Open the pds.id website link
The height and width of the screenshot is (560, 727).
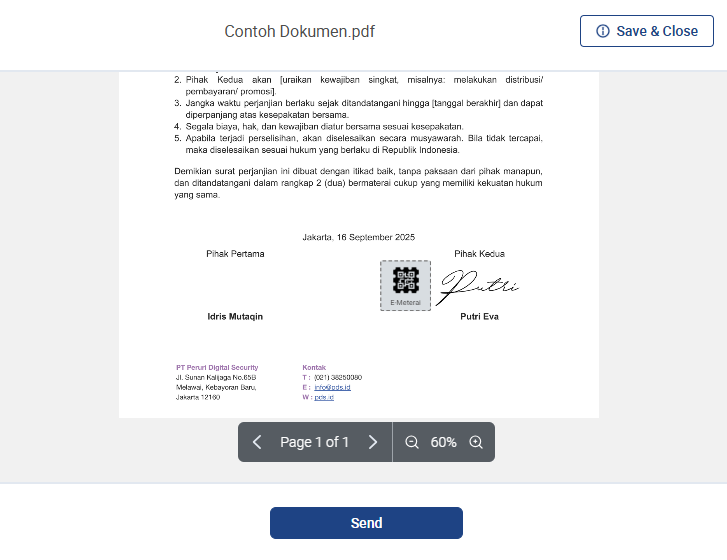point(324,397)
